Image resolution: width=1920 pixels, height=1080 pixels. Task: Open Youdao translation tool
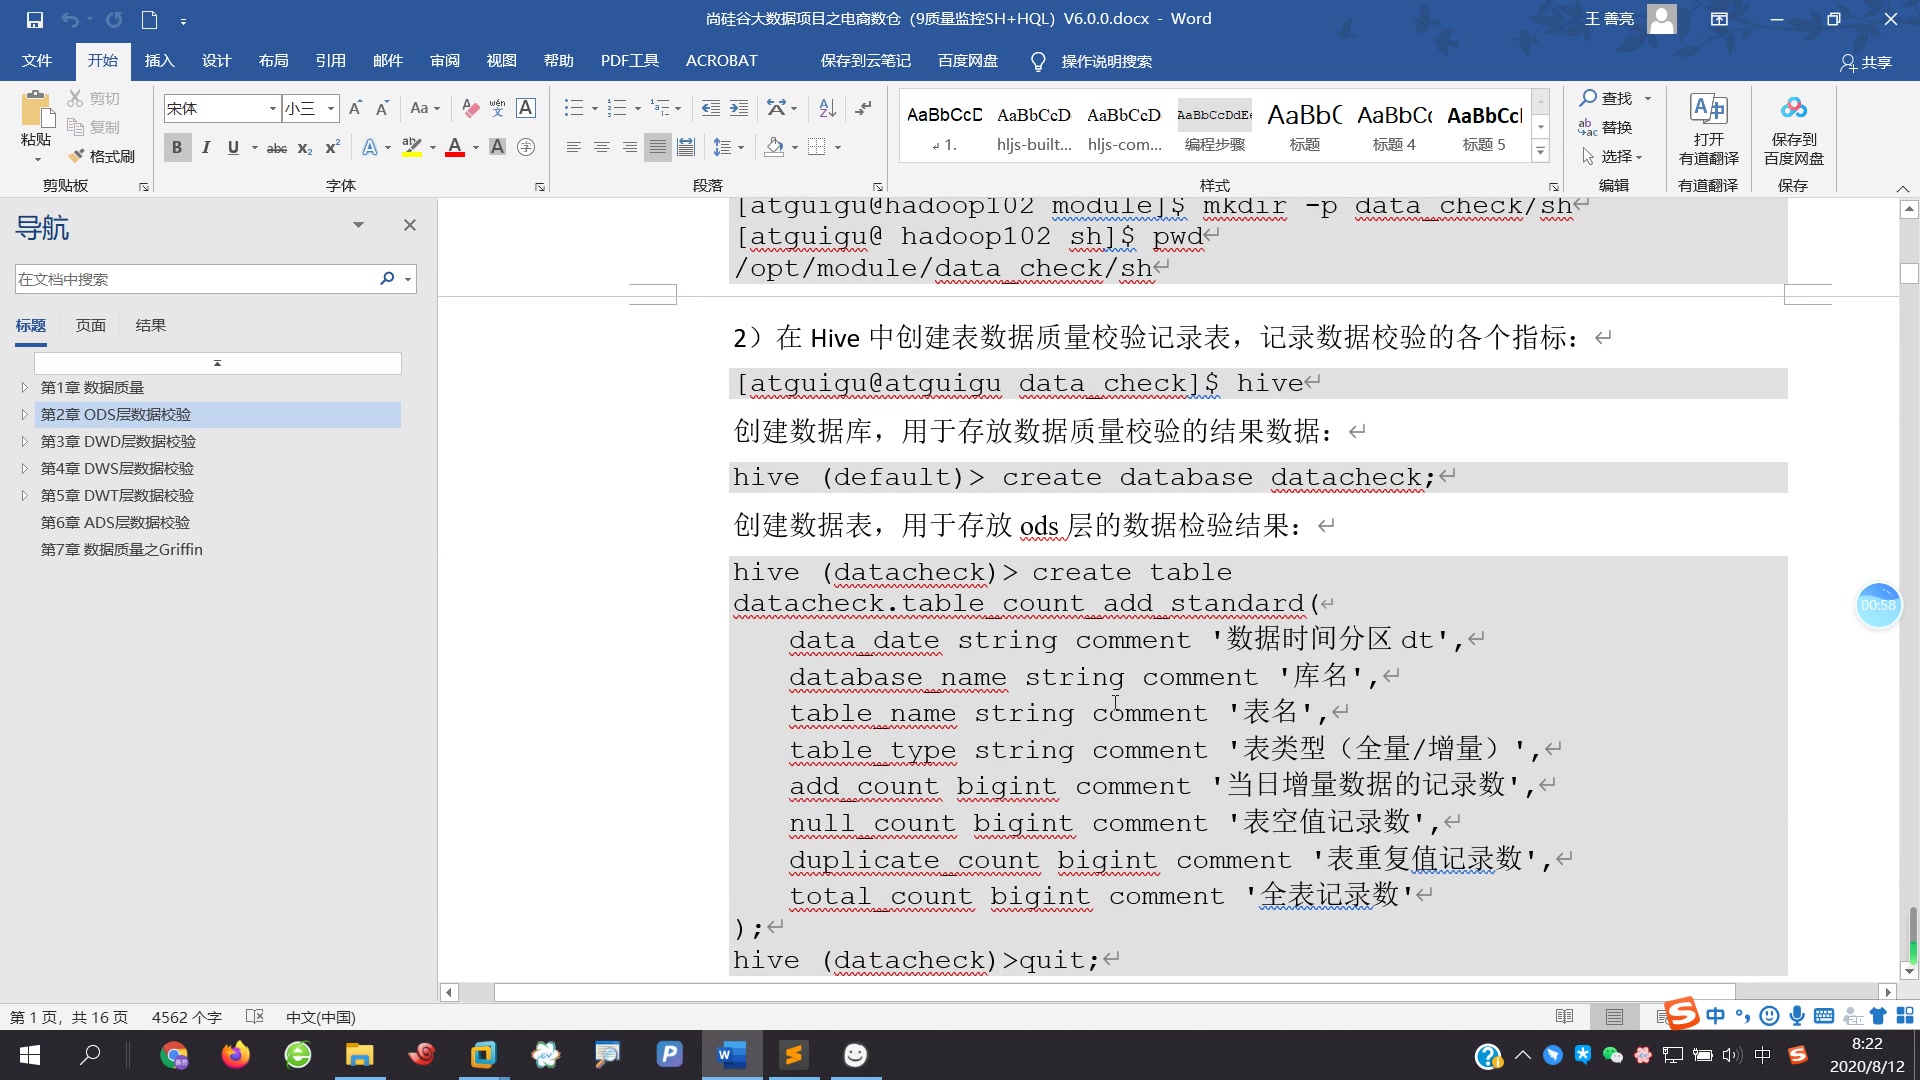click(1708, 129)
